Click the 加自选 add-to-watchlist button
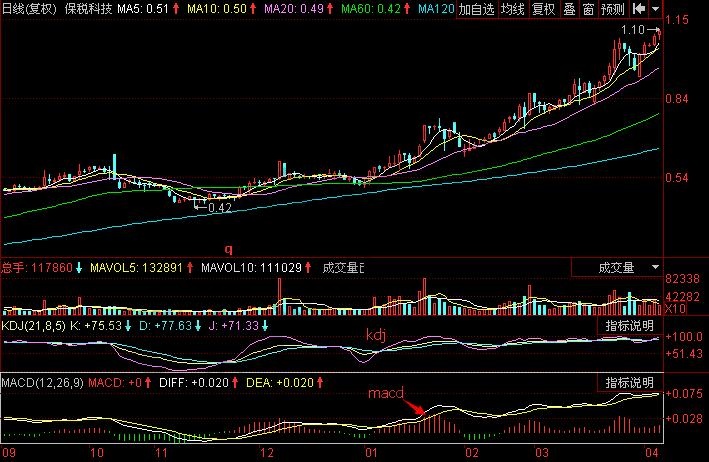 coord(477,9)
